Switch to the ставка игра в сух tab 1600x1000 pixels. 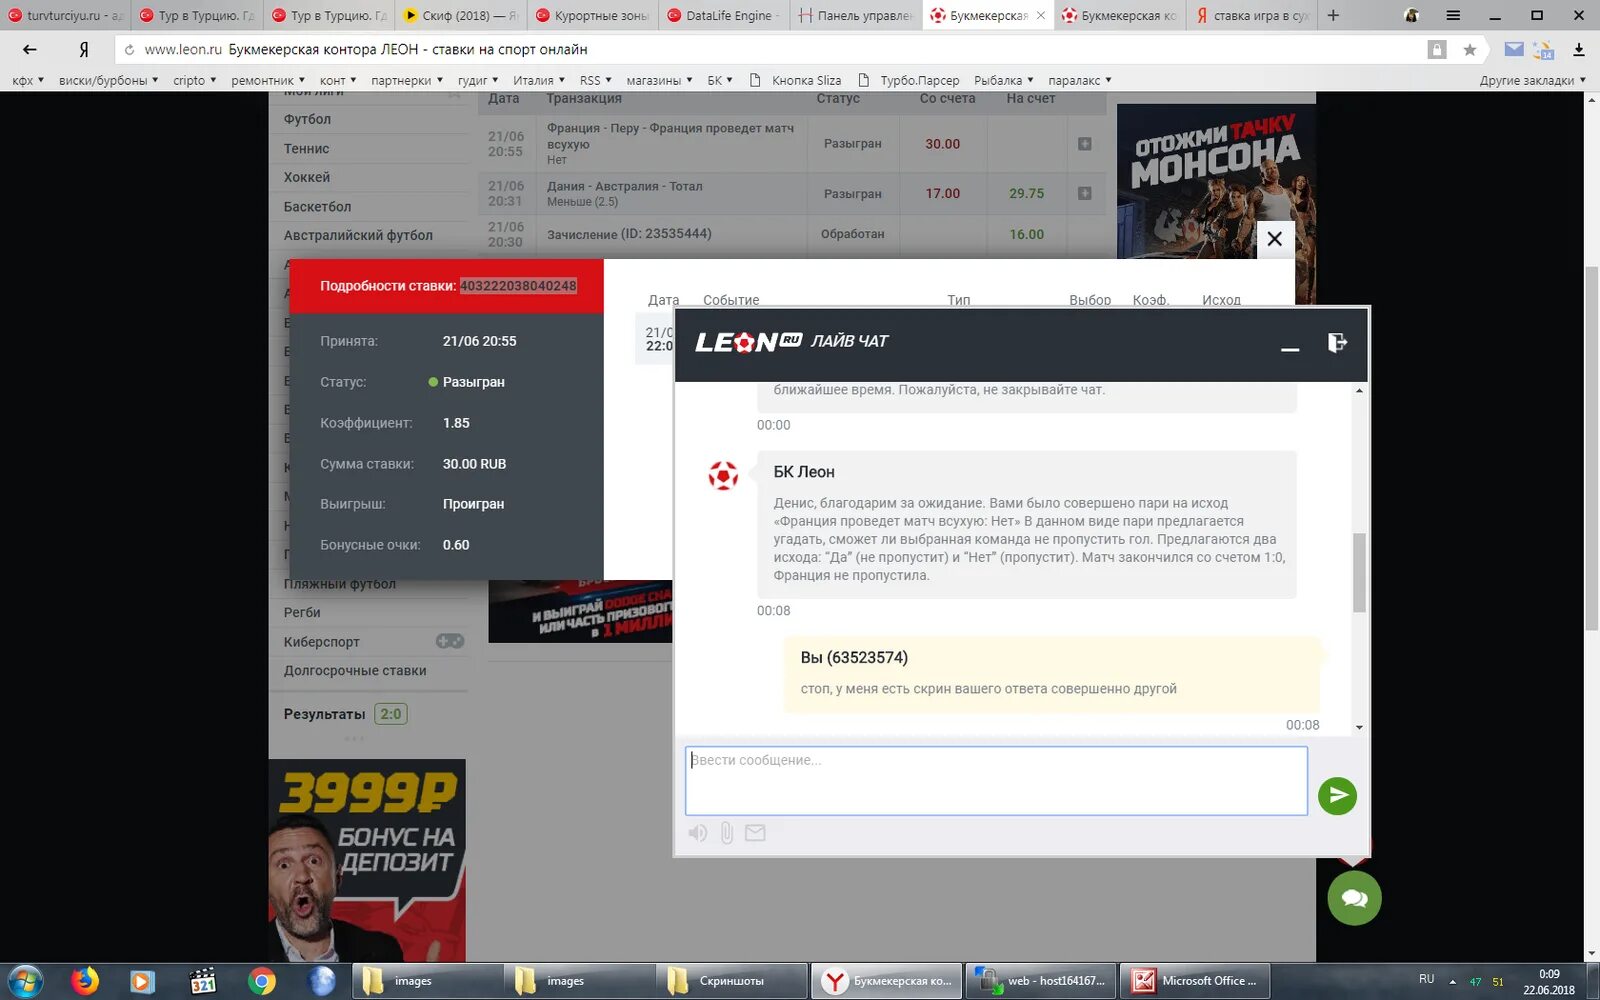click(x=1252, y=15)
